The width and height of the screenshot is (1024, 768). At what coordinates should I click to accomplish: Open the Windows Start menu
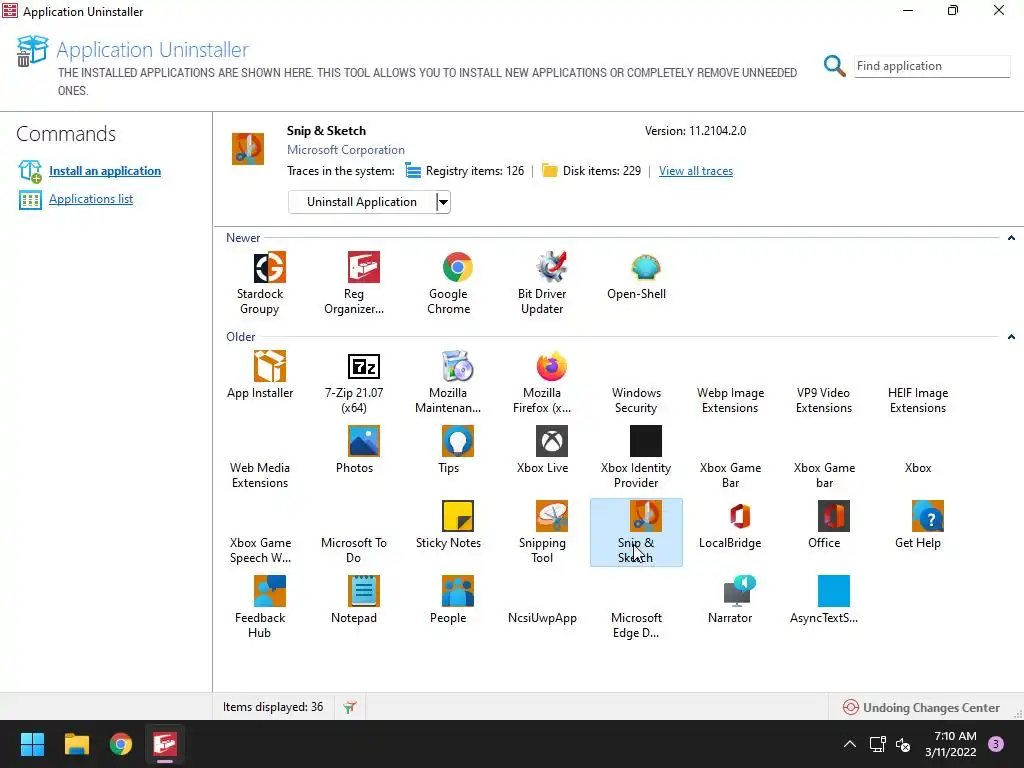32,744
